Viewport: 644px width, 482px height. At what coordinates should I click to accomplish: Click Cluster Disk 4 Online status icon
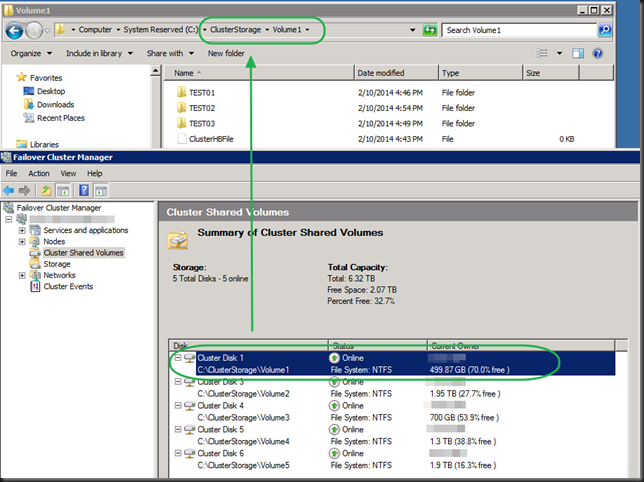[334, 406]
